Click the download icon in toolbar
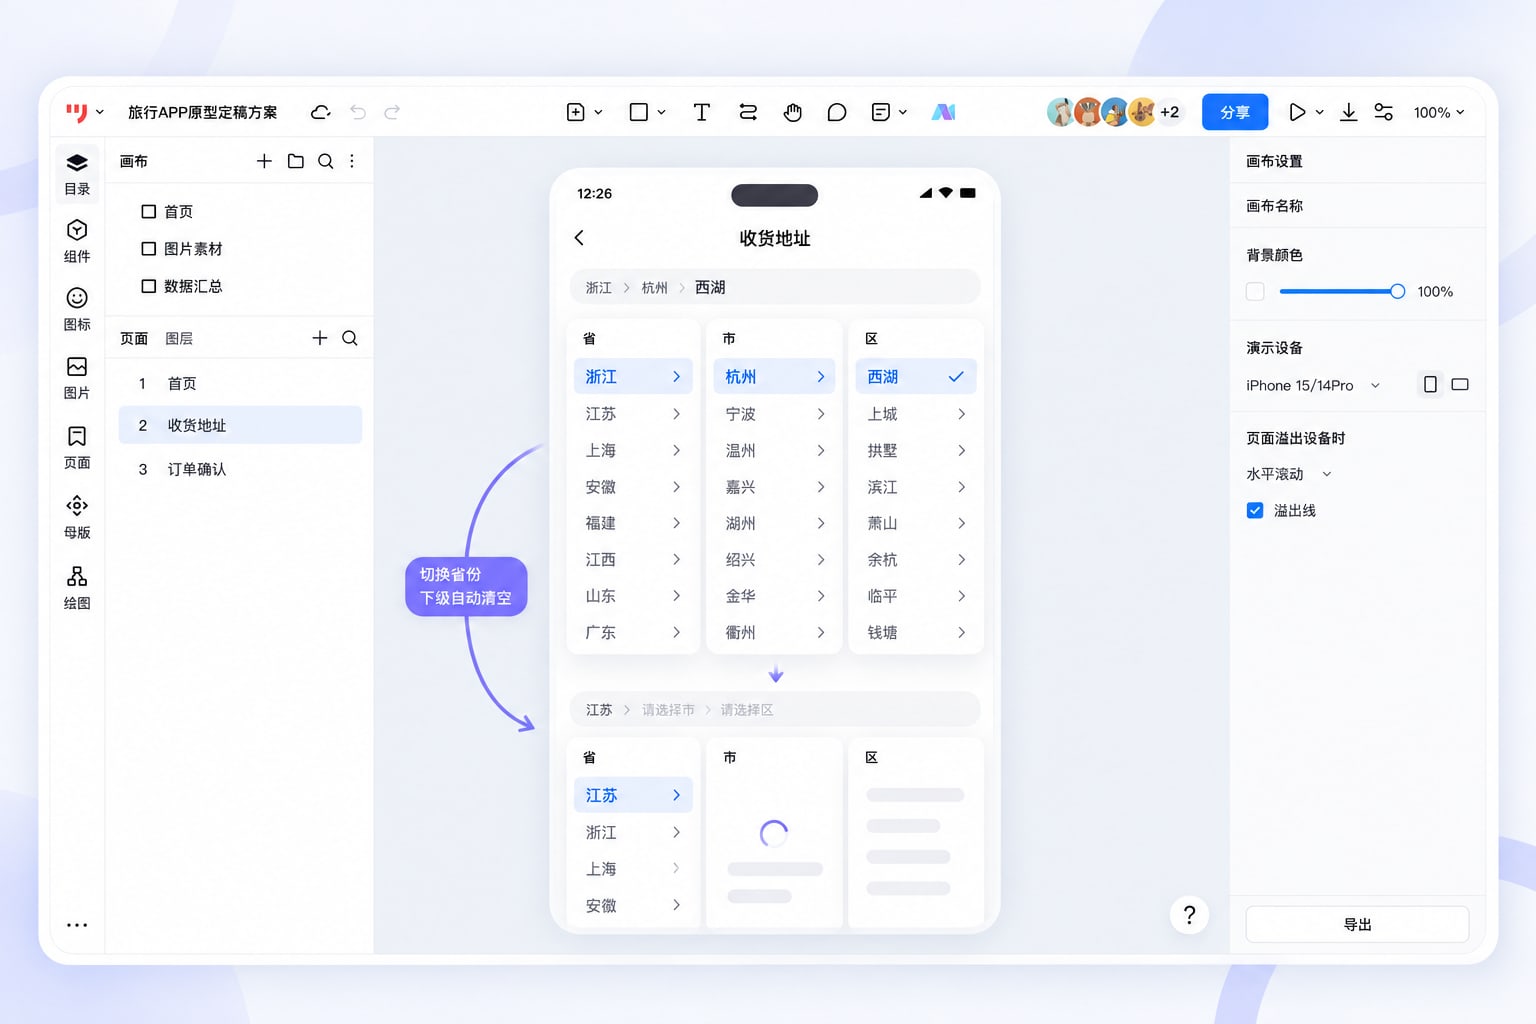1536x1024 pixels. pos(1348,112)
